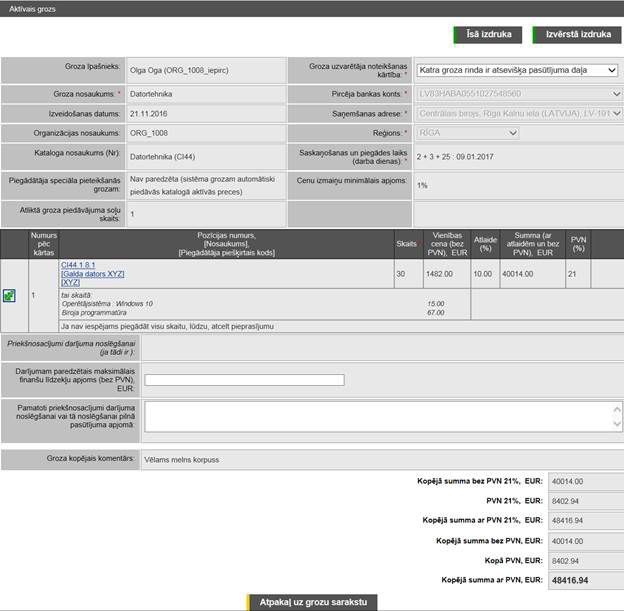Click the Aktīvais grozs panel header

(32, 8)
